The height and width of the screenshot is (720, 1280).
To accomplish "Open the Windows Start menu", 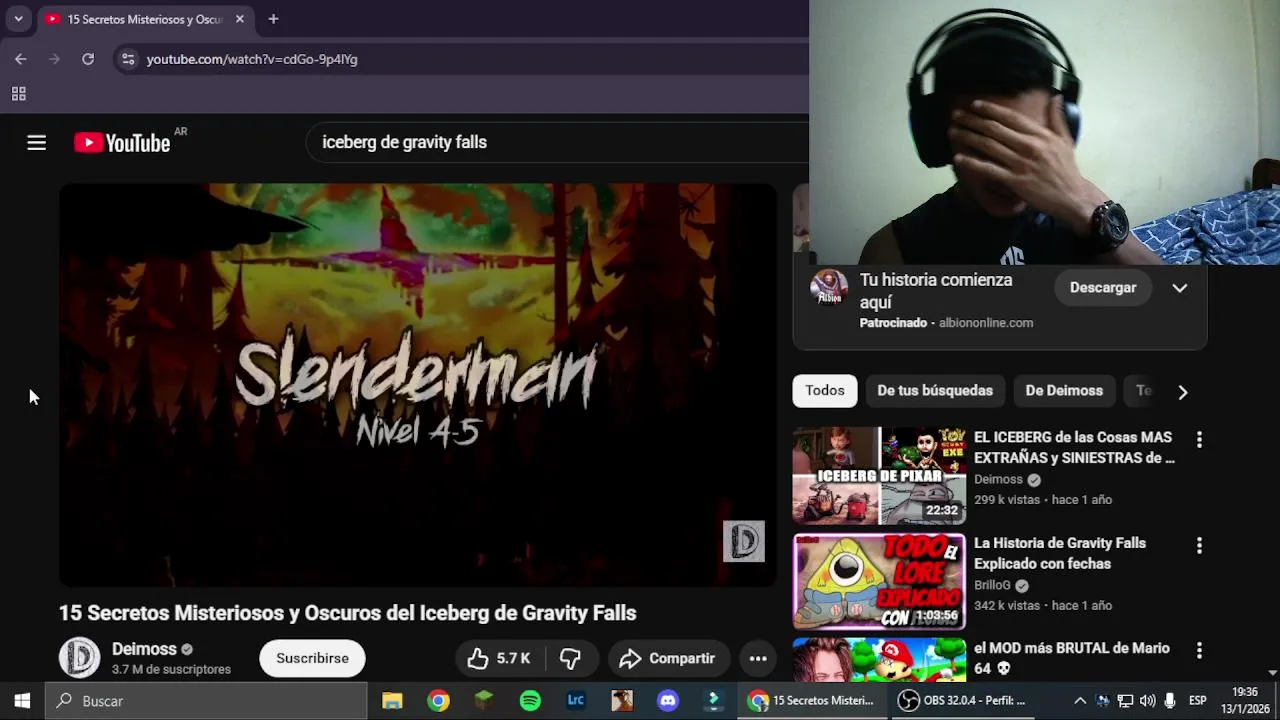I will pyautogui.click(x=22, y=701).
